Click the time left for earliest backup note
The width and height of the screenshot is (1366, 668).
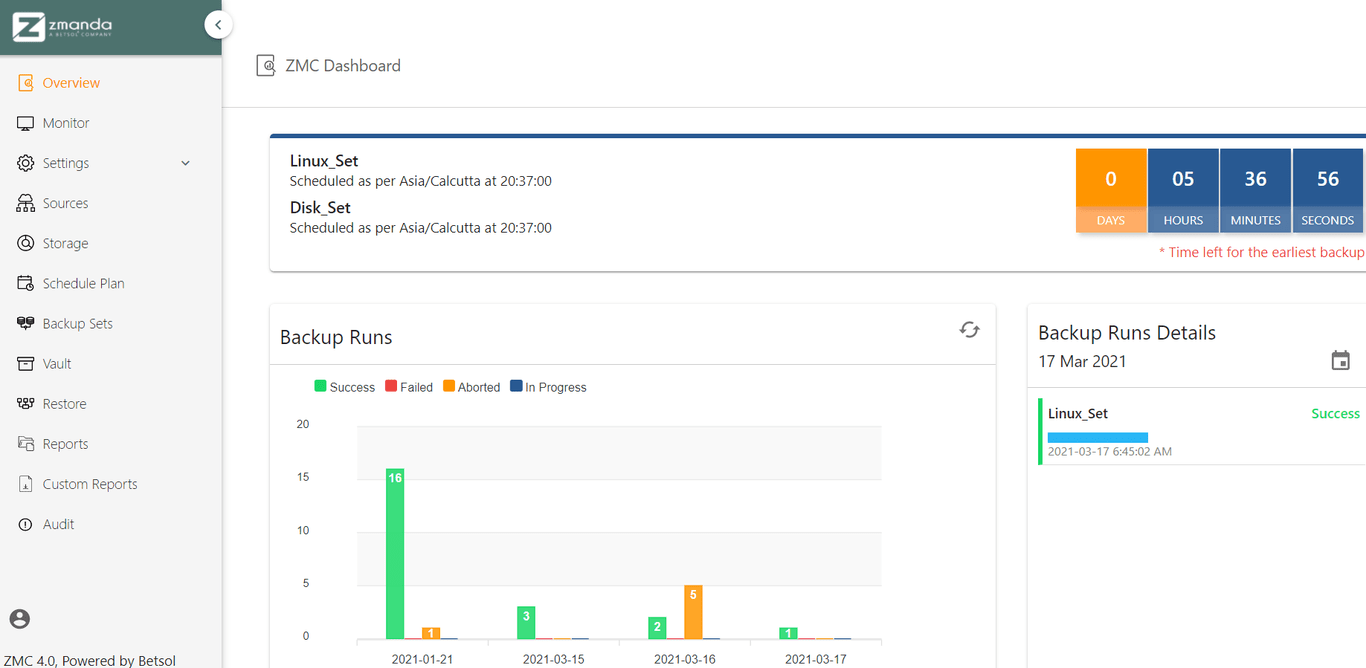[1262, 252]
